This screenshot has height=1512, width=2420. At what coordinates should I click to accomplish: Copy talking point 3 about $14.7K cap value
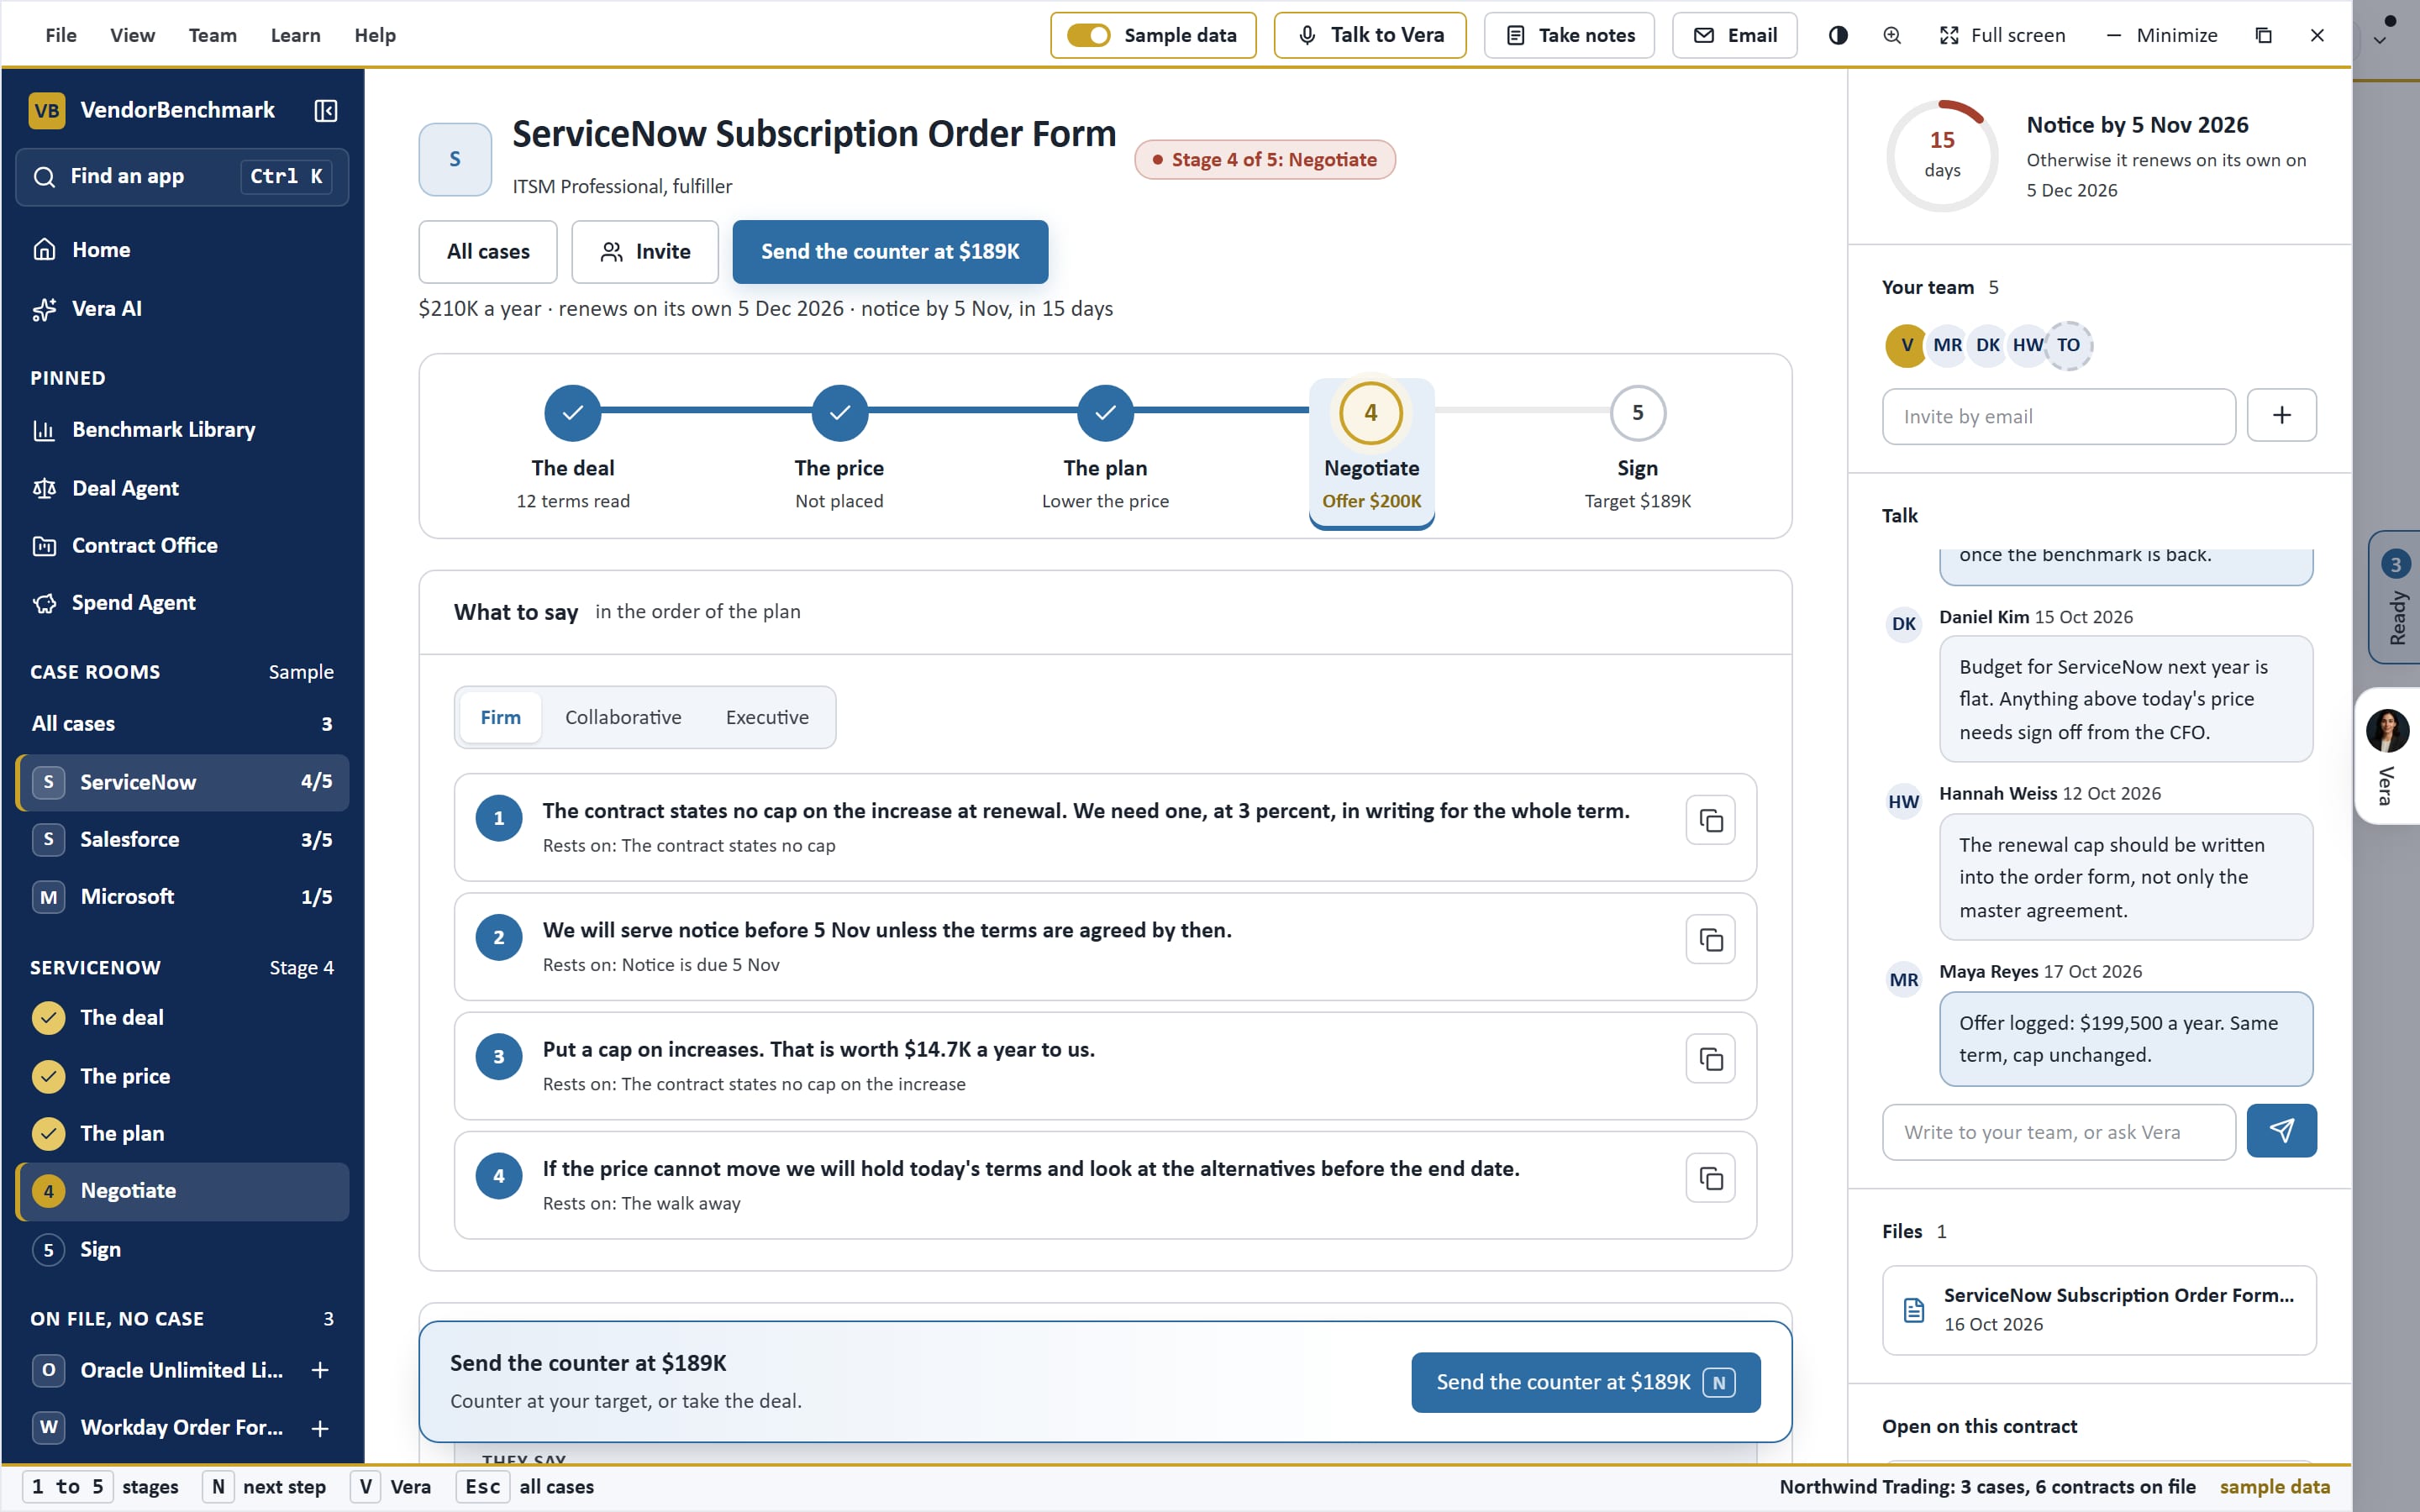[1710, 1059]
